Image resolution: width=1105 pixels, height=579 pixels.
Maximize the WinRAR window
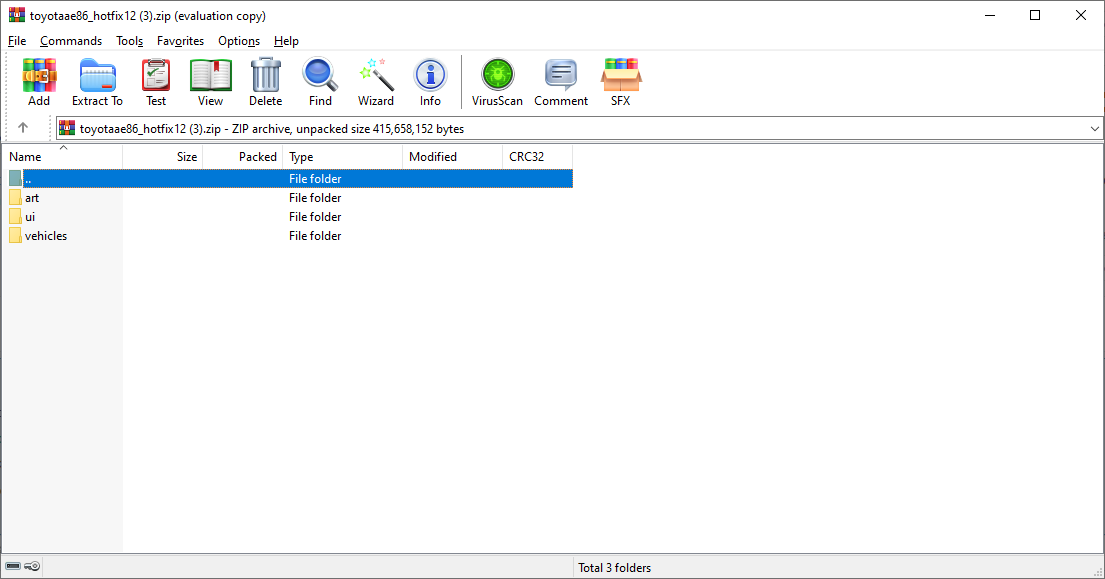pyautogui.click(x=1035, y=15)
